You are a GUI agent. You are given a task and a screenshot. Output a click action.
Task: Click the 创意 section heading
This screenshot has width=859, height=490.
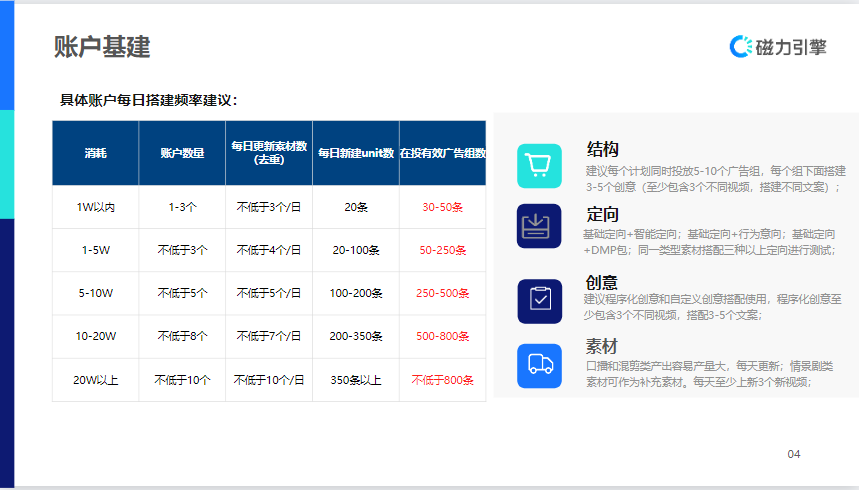coord(602,283)
